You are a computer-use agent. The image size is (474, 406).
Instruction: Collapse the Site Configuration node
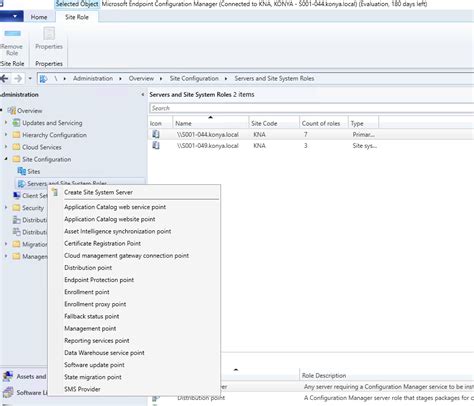tap(6, 159)
